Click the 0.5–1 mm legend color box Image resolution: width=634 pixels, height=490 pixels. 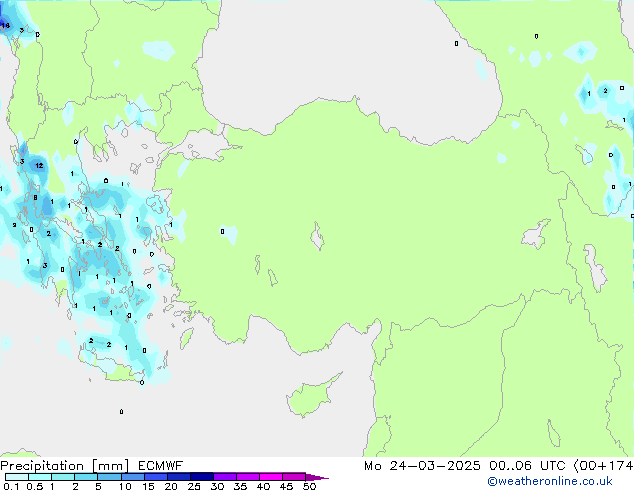pos(40,477)
